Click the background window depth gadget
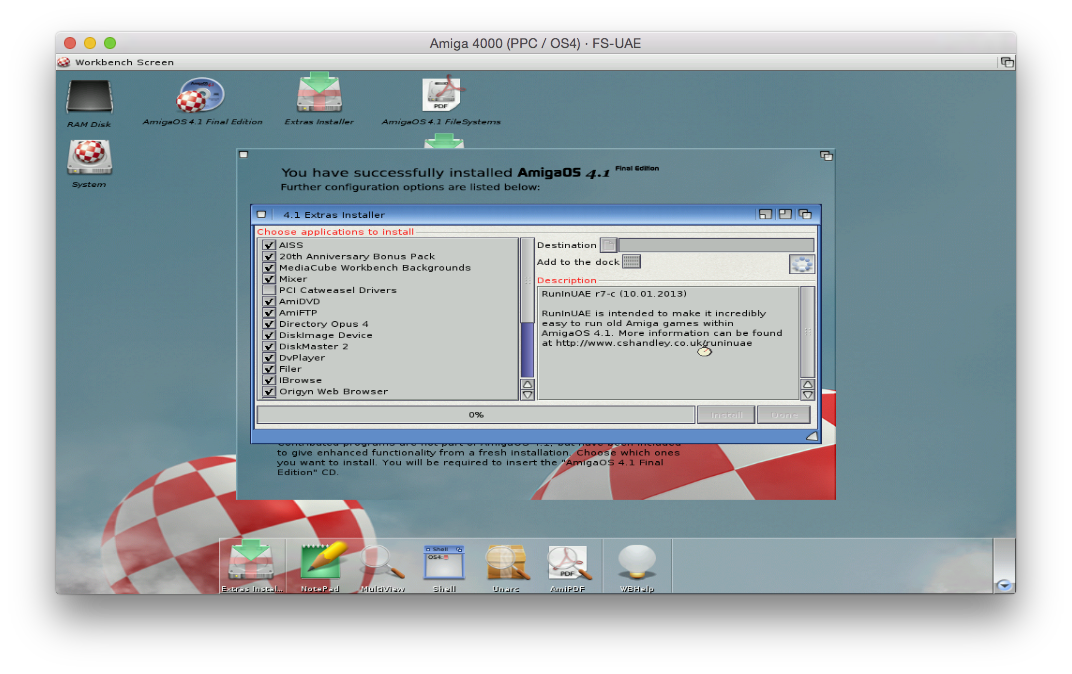 click(826, 156)
